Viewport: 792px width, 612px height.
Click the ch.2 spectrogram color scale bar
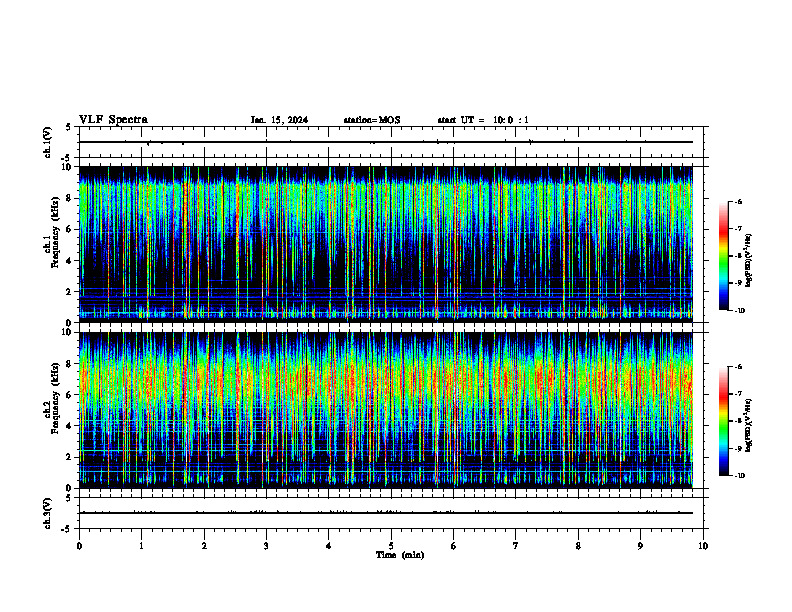tap(724, 421)
